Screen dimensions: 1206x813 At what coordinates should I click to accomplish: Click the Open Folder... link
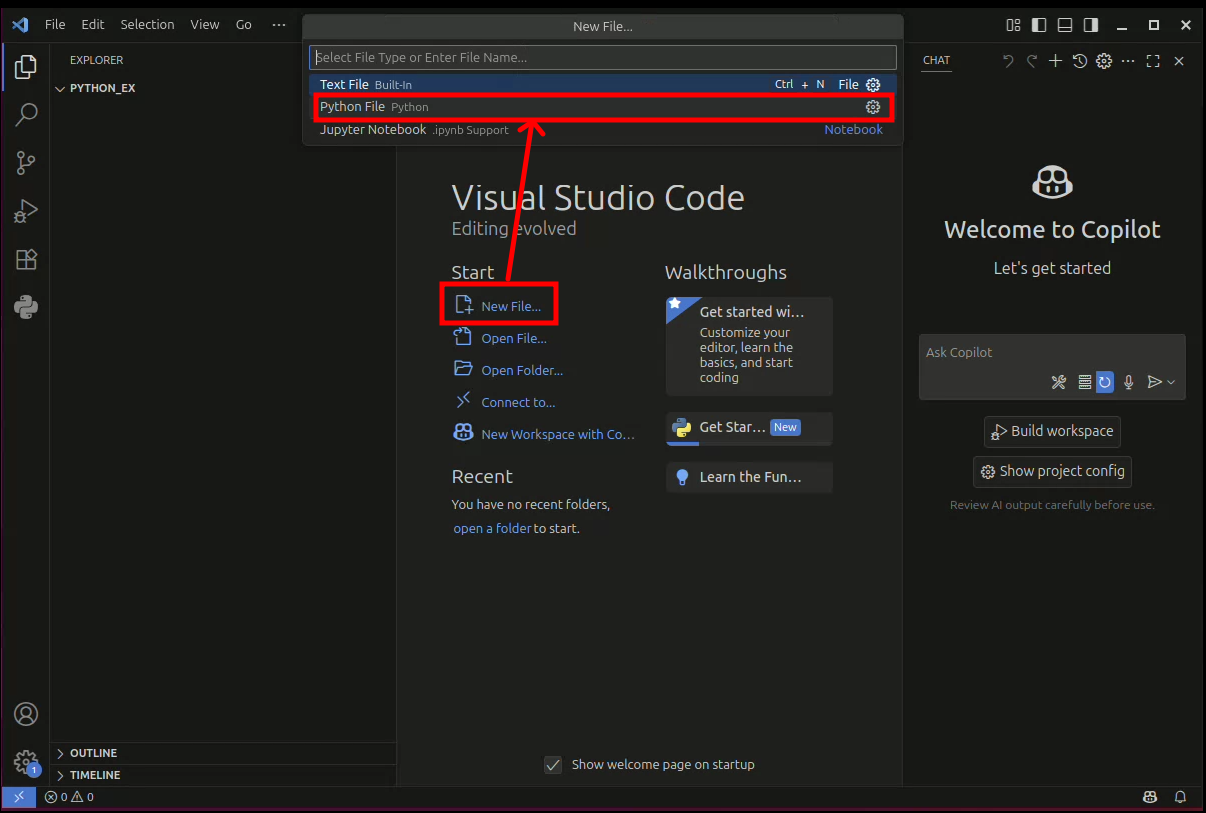pyautogui.click(x=508, y=370)
